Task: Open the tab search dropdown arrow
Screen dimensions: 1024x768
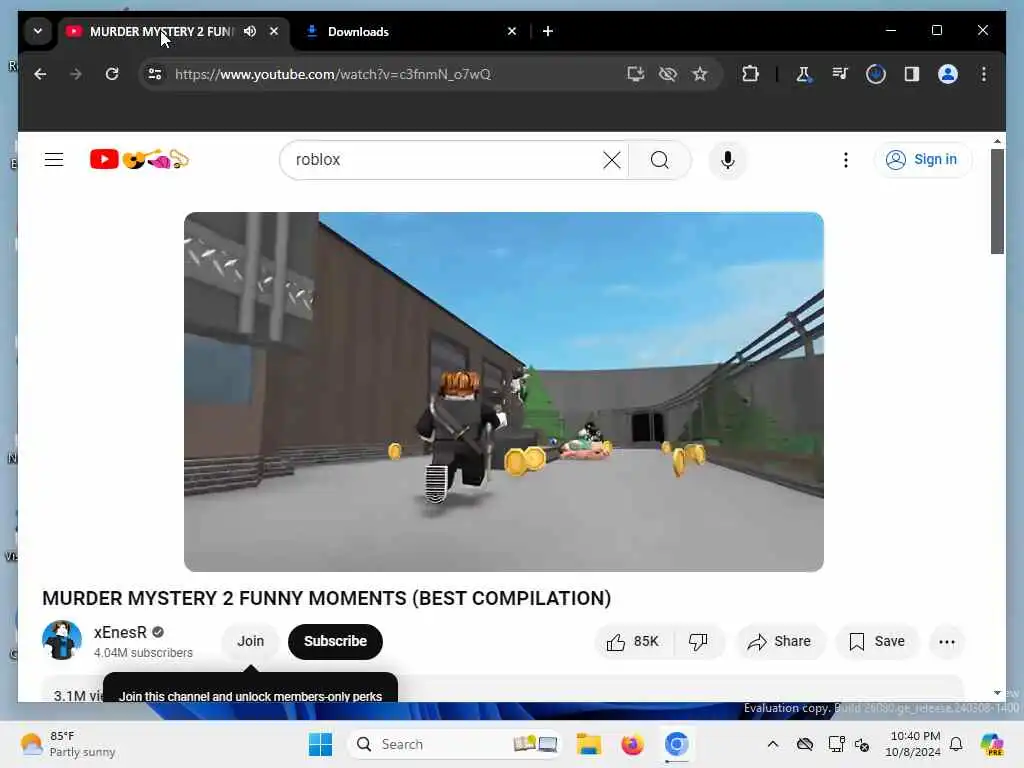Action: [38, 31]
